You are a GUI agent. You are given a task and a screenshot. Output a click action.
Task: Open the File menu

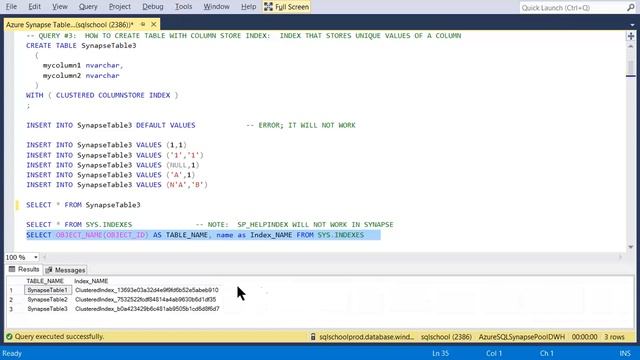(x=11, y=7)
